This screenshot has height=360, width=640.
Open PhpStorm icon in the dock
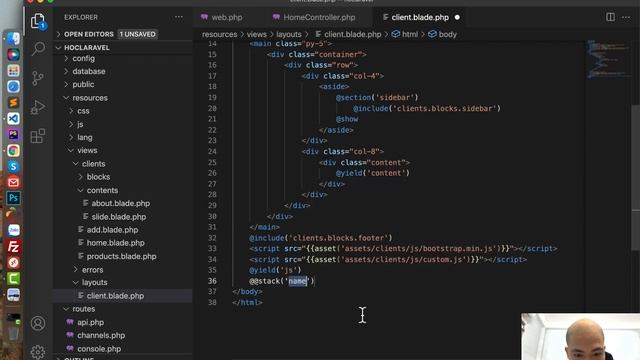[x=13, y=134]
